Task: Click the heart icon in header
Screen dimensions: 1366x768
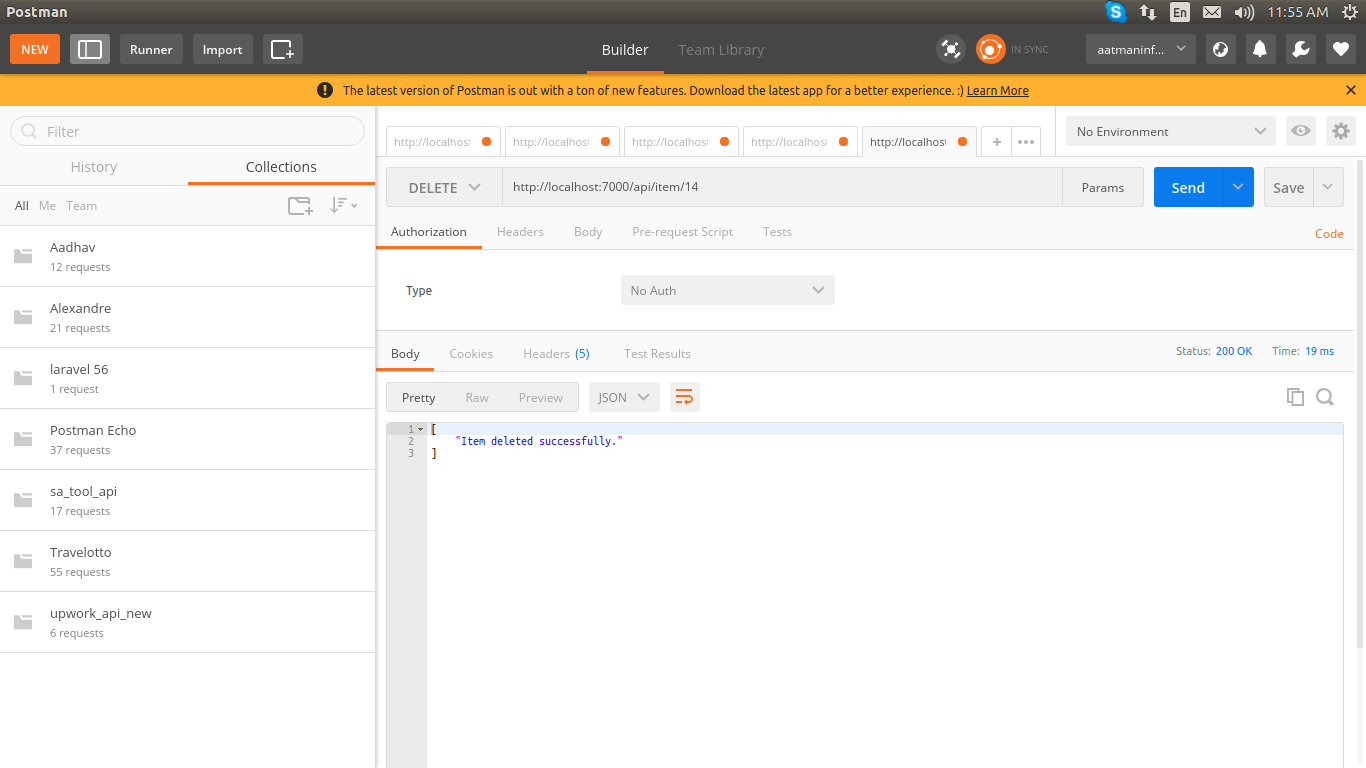Action: tap(1340, 49)
